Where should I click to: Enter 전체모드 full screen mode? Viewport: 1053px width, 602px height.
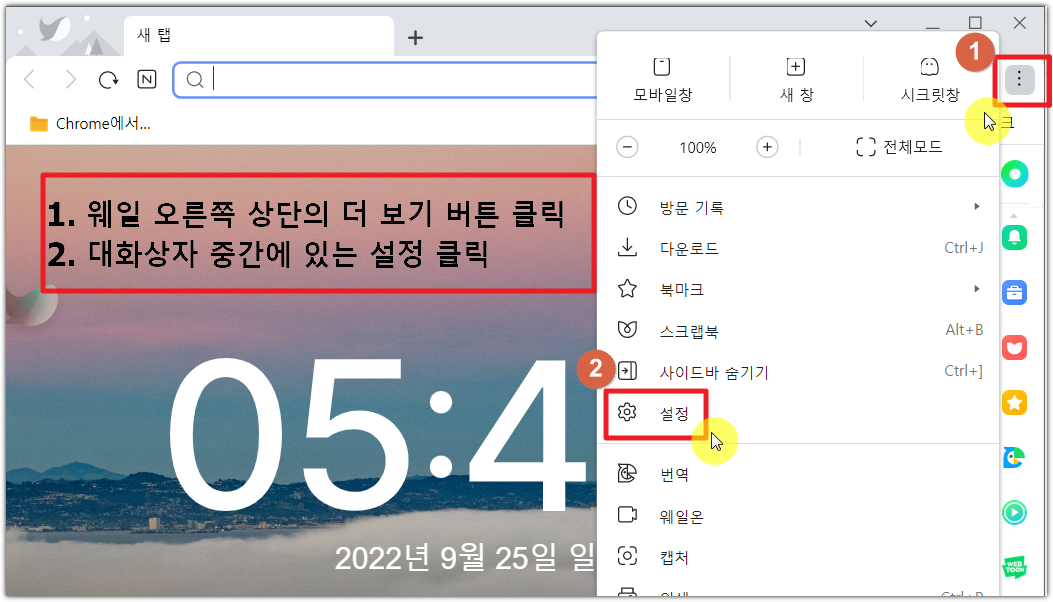(x=899, y=146)
